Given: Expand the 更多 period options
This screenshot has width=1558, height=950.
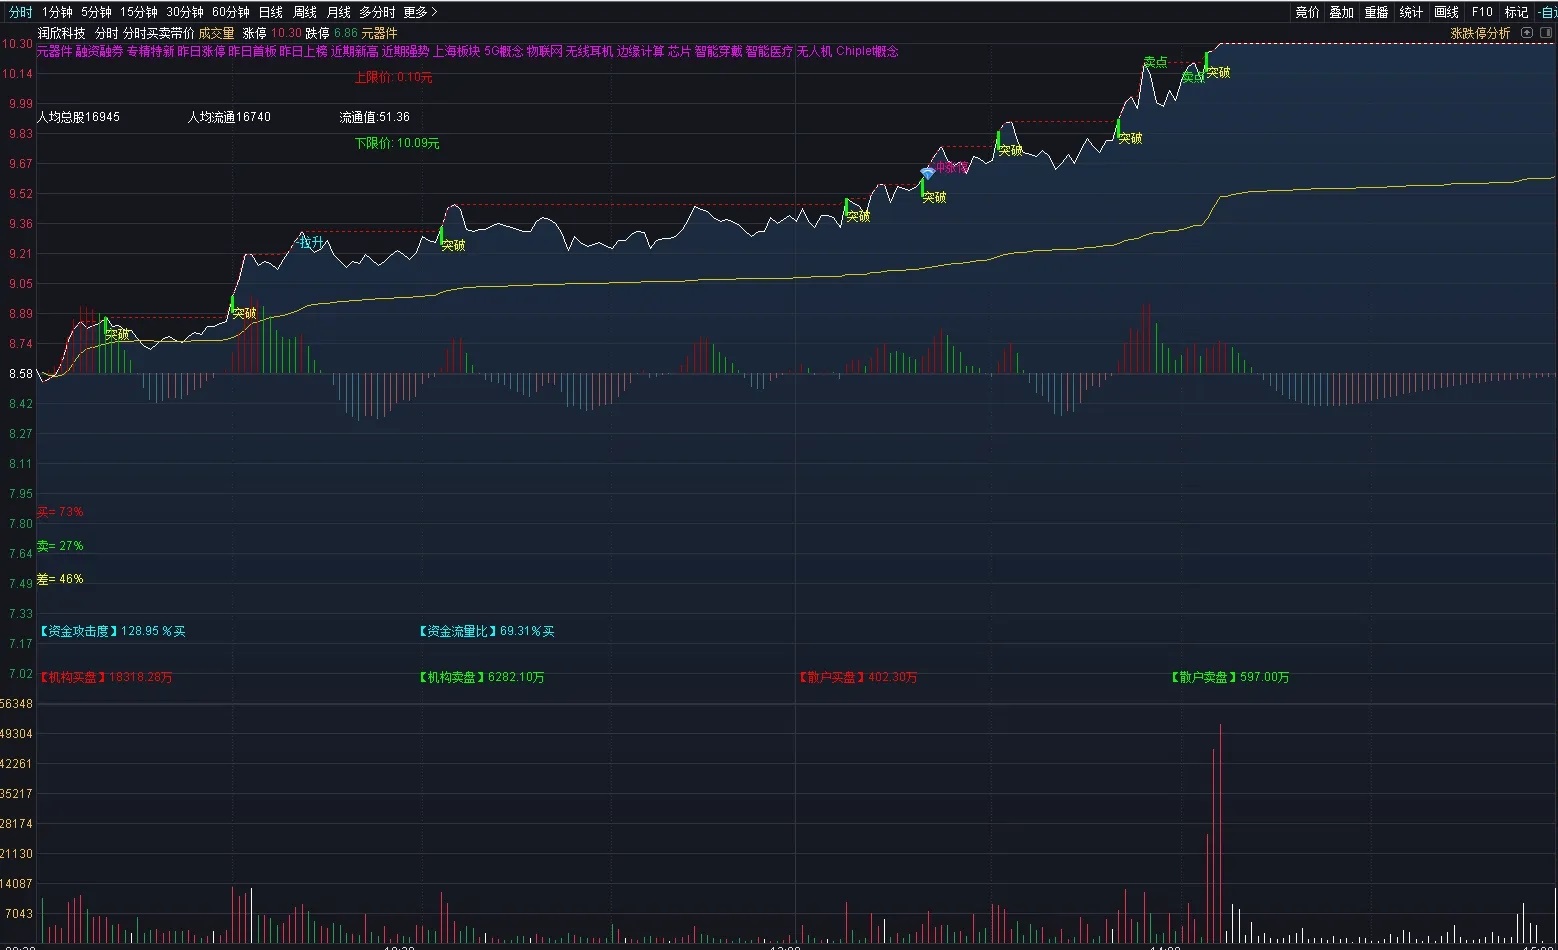Looking at the screenshot, I should [420, 12].
